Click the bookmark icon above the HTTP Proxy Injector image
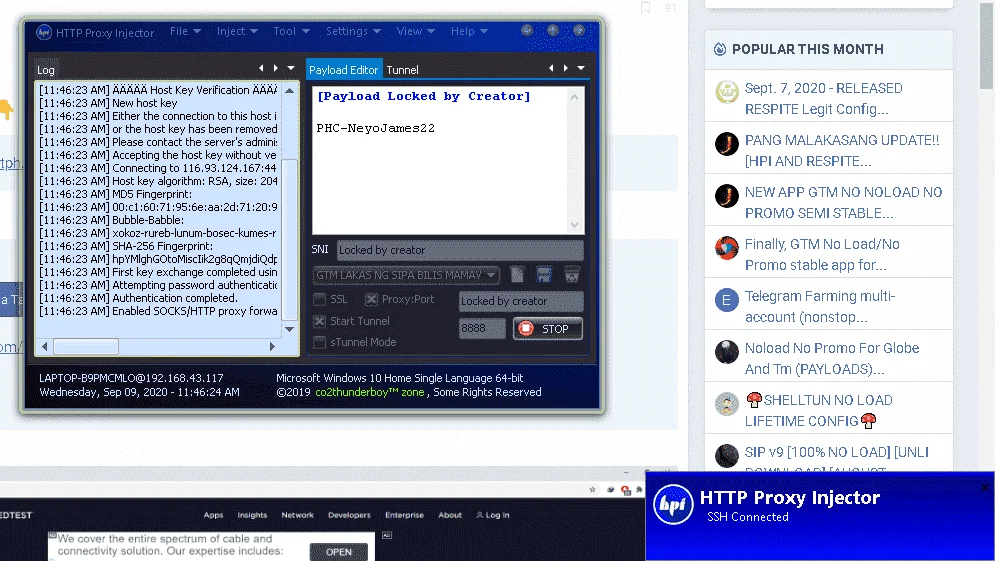995x561 pixels. click(645, 8)
